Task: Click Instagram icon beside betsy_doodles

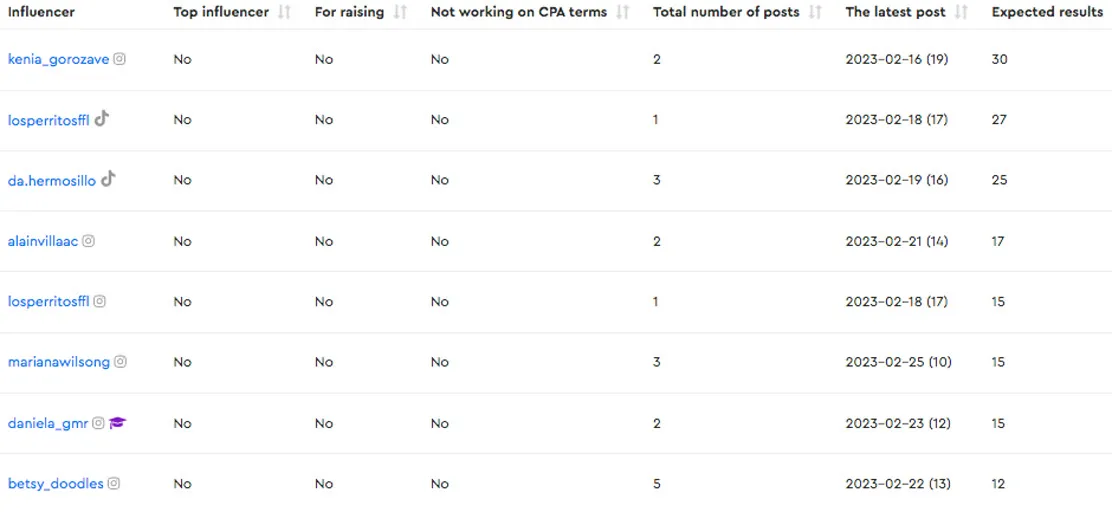Action: point(114,484)
